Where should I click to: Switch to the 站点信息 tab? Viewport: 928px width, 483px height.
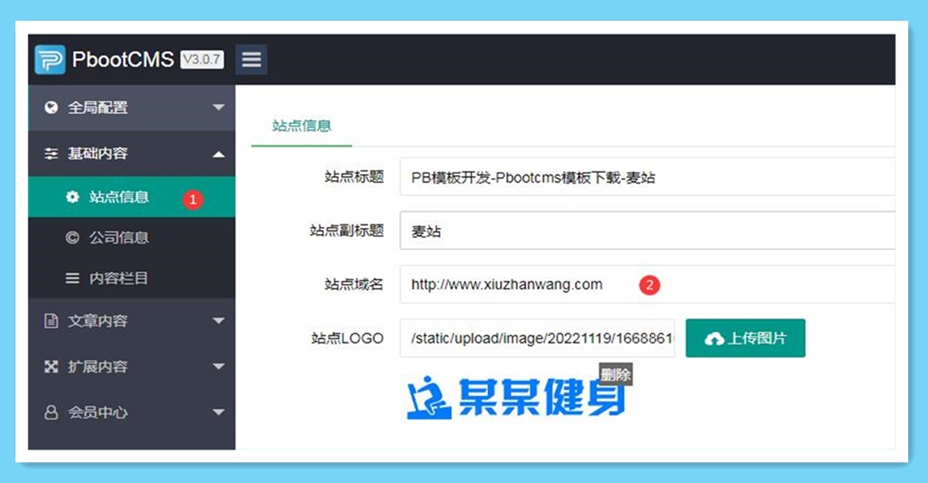pos(301,126)
